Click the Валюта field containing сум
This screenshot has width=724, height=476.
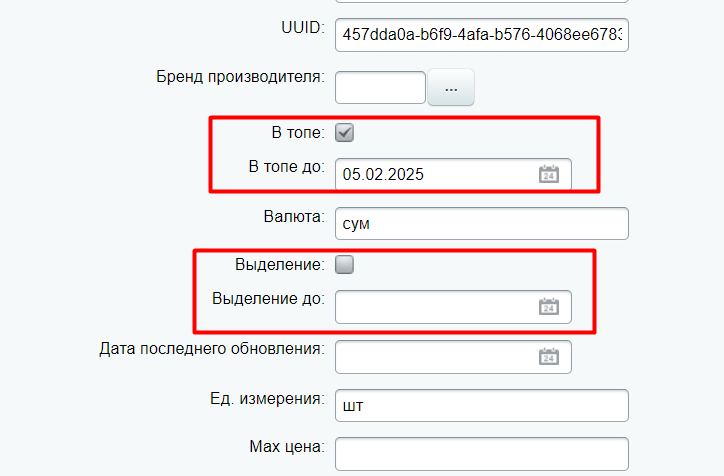tap(482, 223)
